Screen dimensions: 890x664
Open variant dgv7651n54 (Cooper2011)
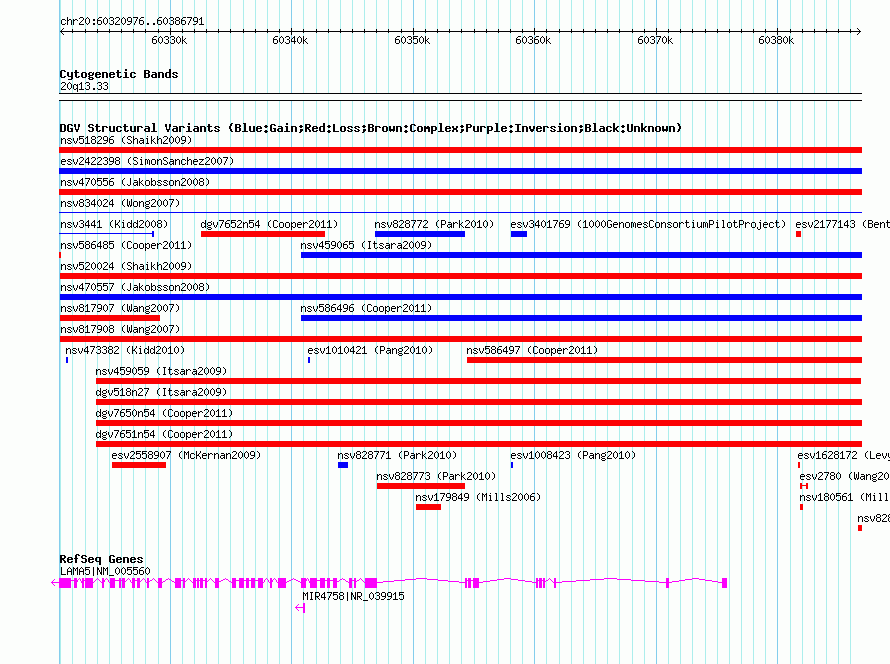(x=165, y=434)
